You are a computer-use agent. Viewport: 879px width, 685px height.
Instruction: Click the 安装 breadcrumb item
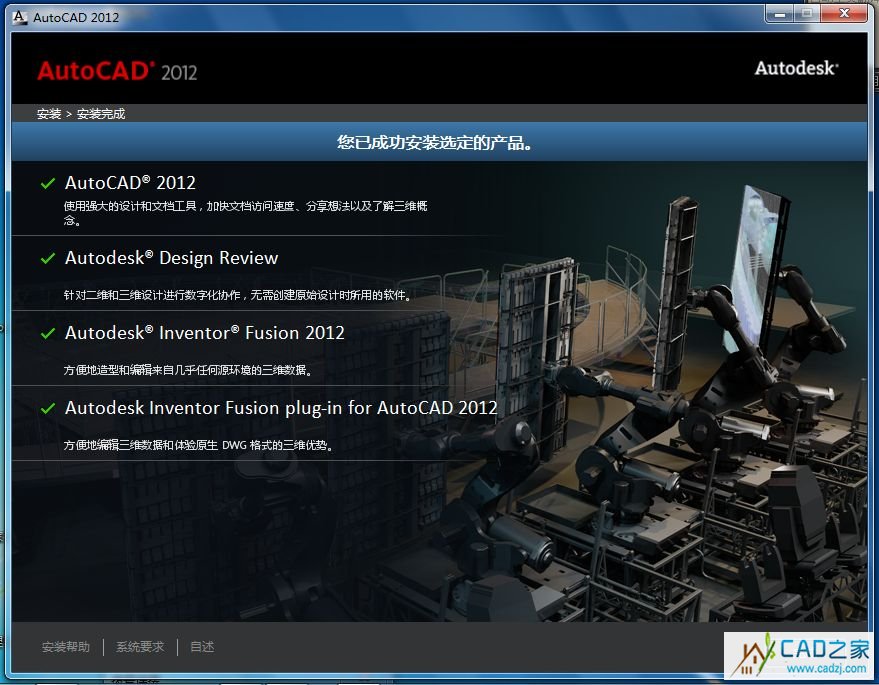49,114
